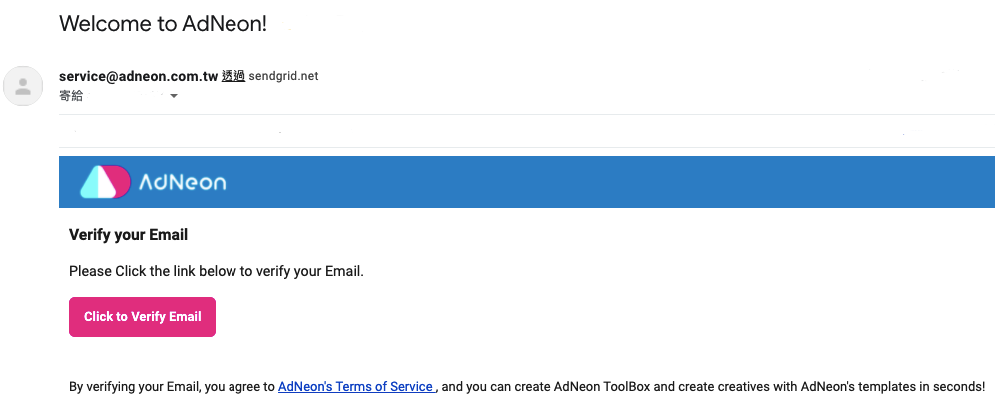Click the AdNeon pink-and-cyan logo mark
The width and height of the screenshot is (995, 404).
pyautogui.click(x=105, y=182)
